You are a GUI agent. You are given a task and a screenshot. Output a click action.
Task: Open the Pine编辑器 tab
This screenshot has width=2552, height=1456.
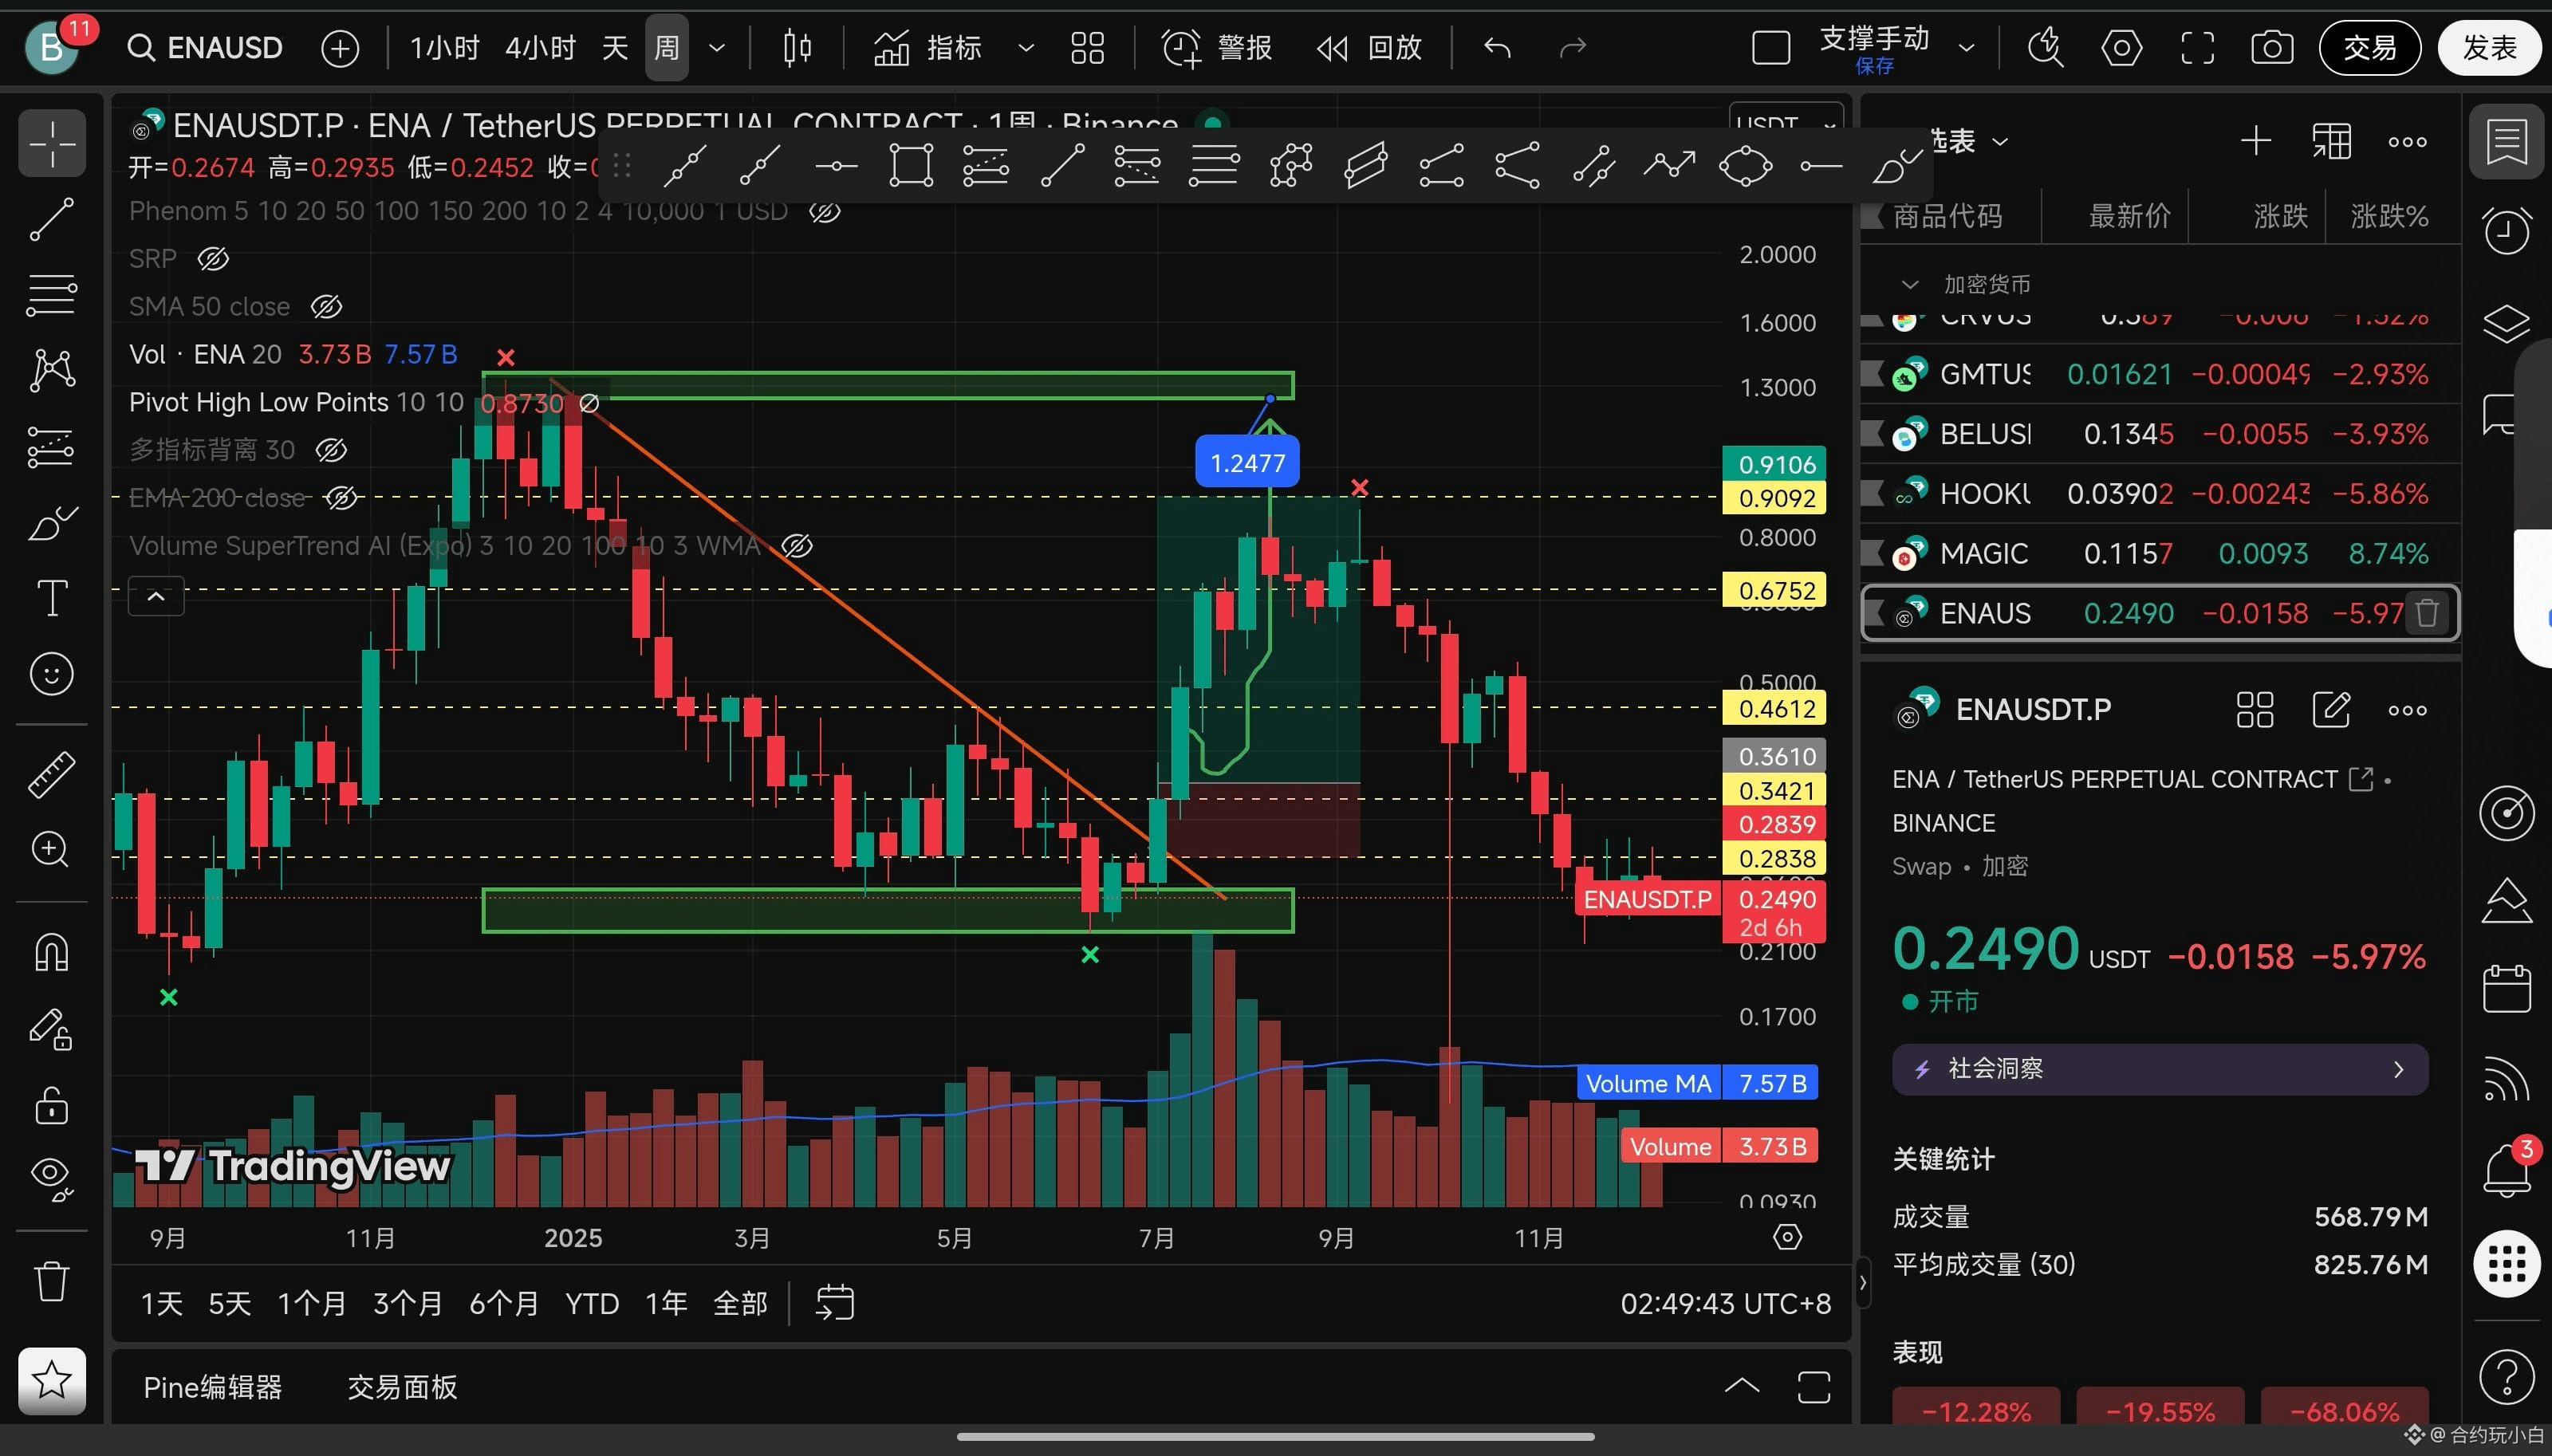(213, 1387)
